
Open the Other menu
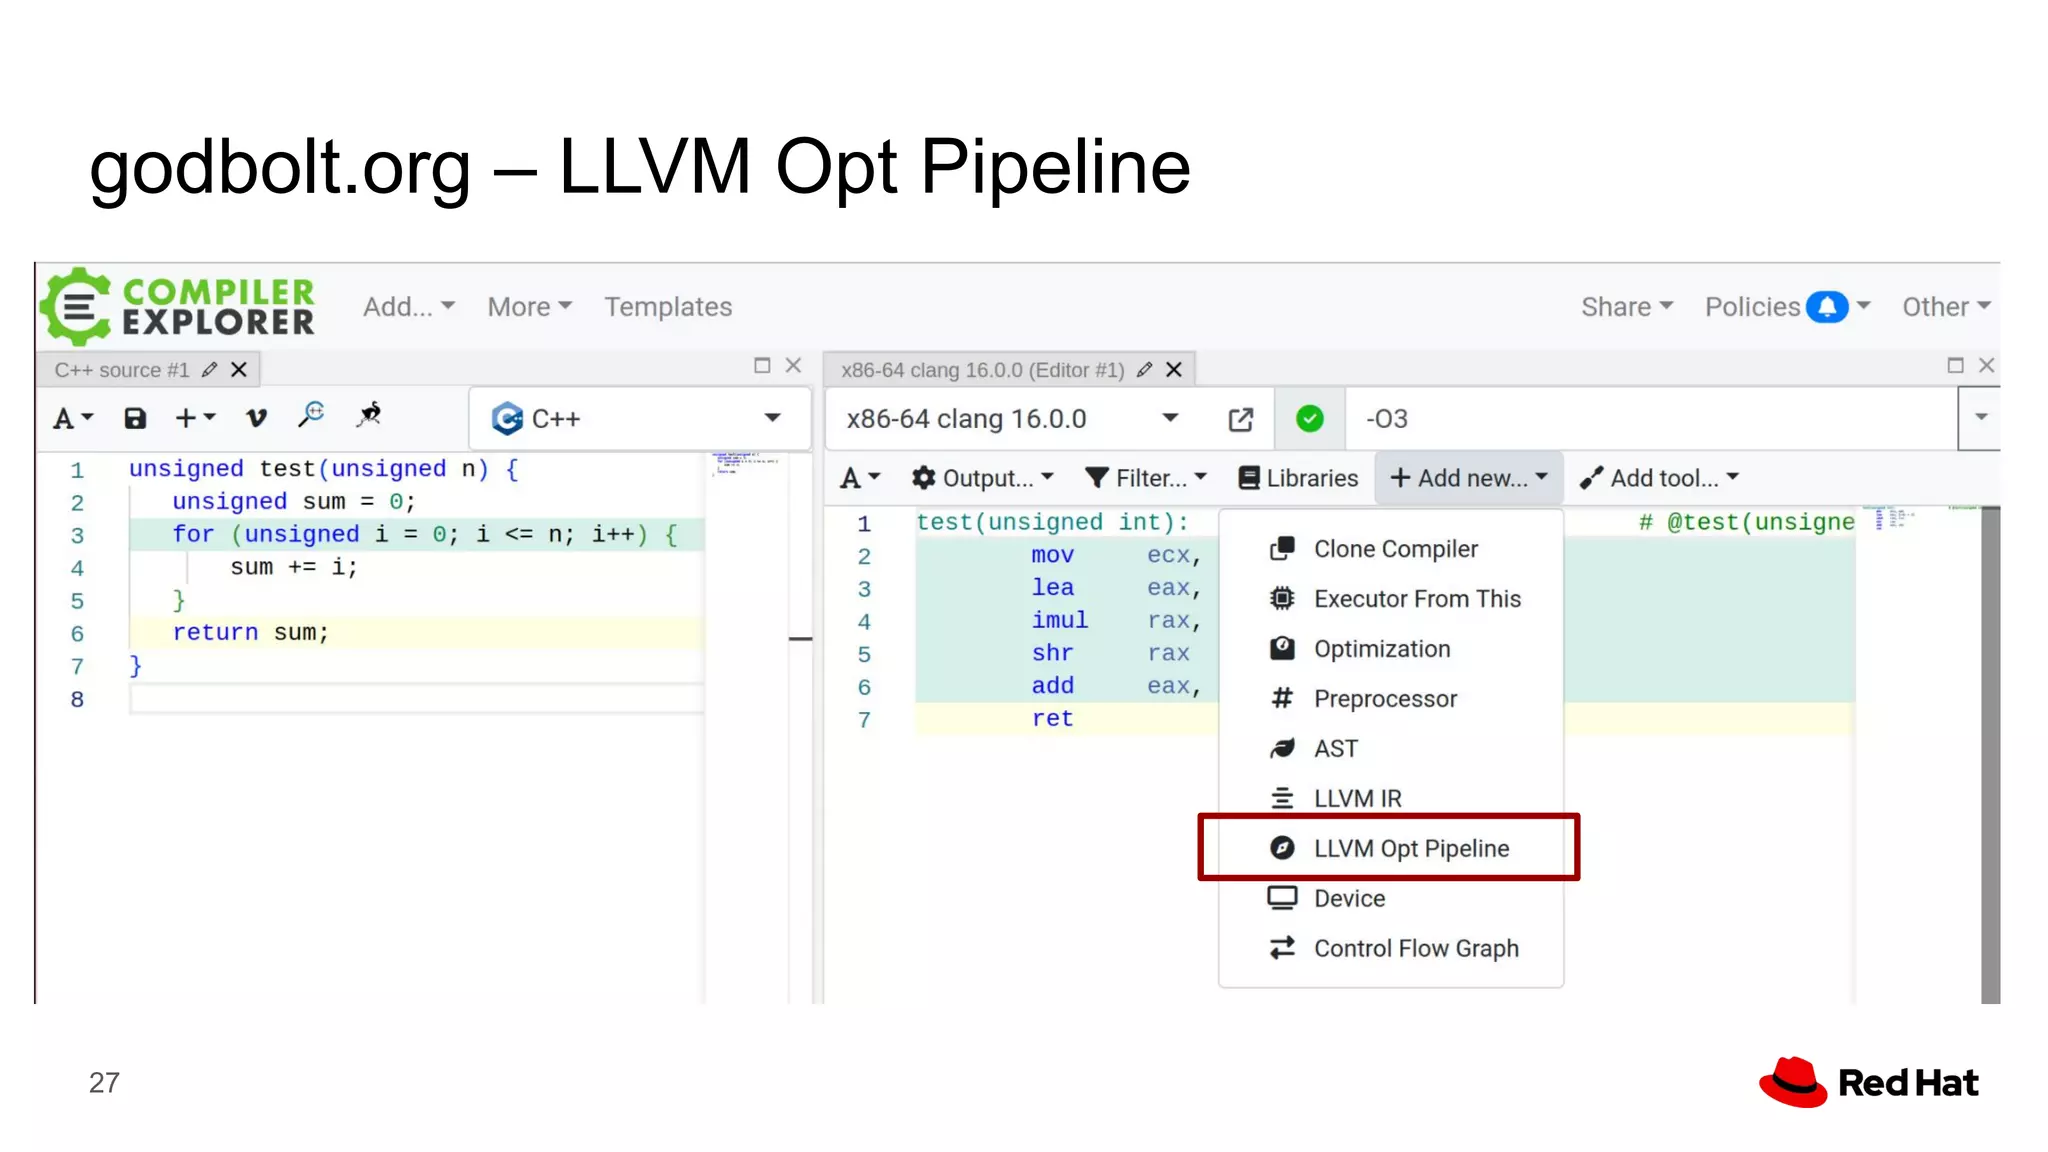(x=1946, y=307)
